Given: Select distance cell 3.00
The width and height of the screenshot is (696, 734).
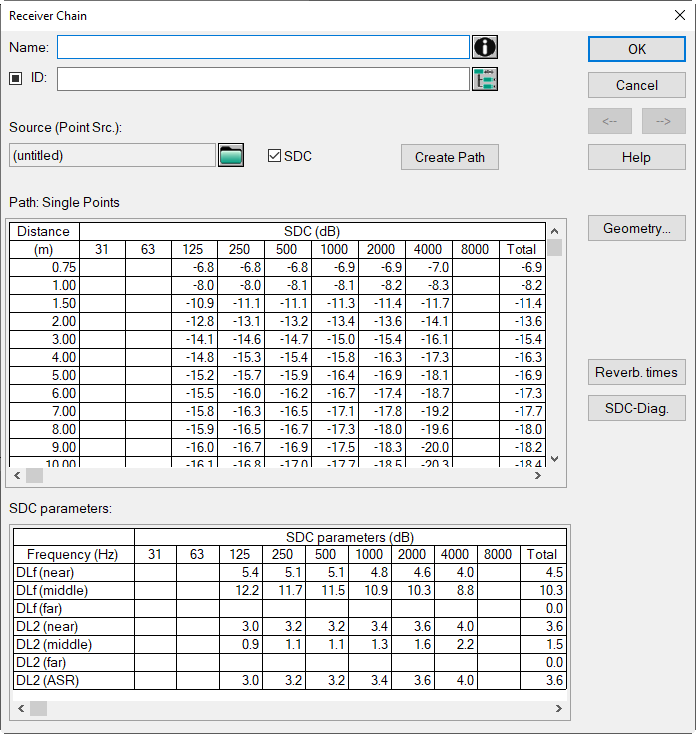Looking at the screenshot, I should pos(44,339).
